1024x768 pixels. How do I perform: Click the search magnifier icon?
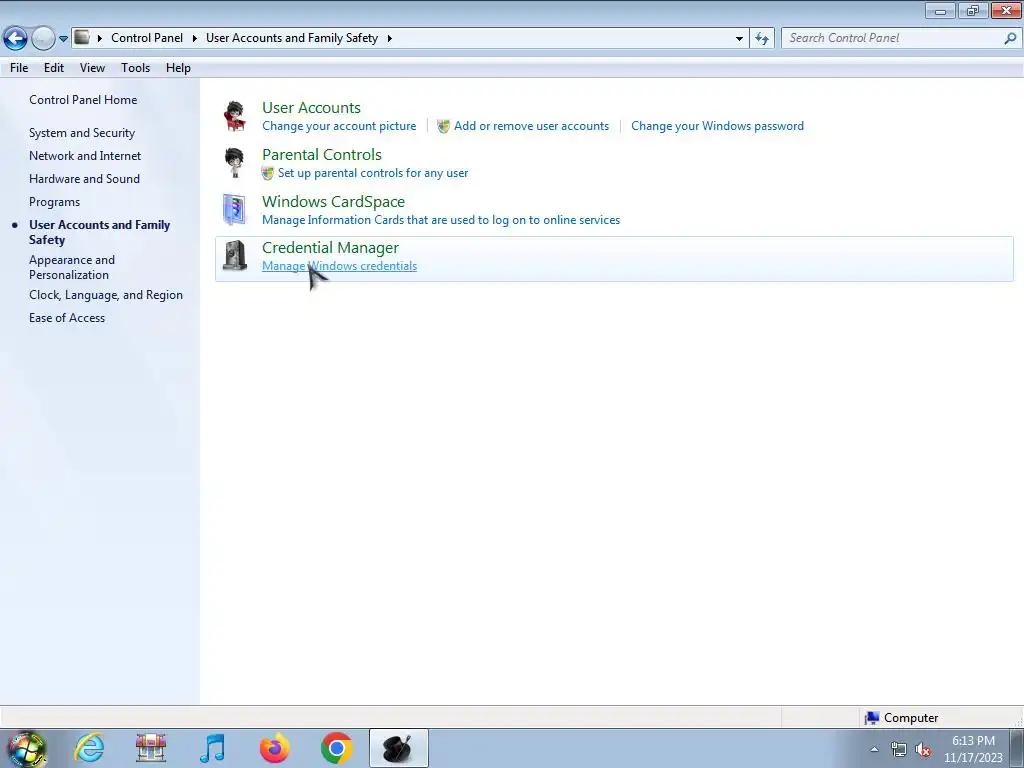click(x=1010, y=38)
